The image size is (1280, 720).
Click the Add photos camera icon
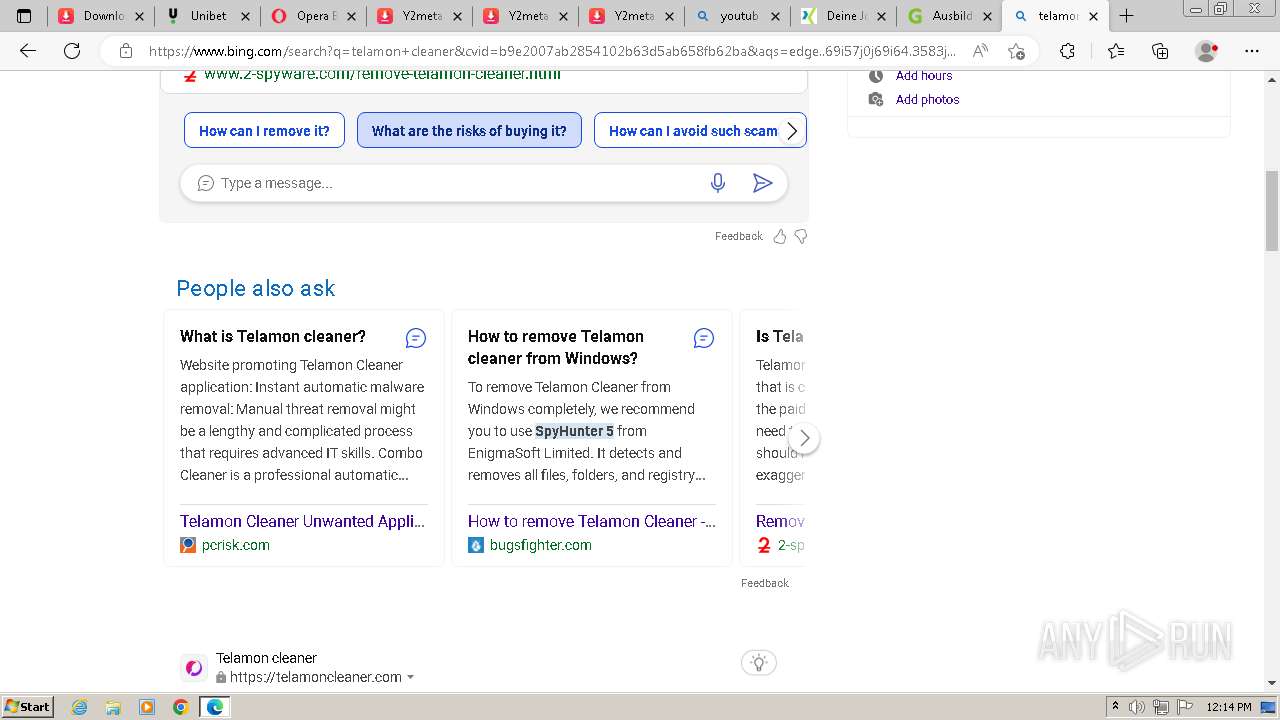pos(876,99)
